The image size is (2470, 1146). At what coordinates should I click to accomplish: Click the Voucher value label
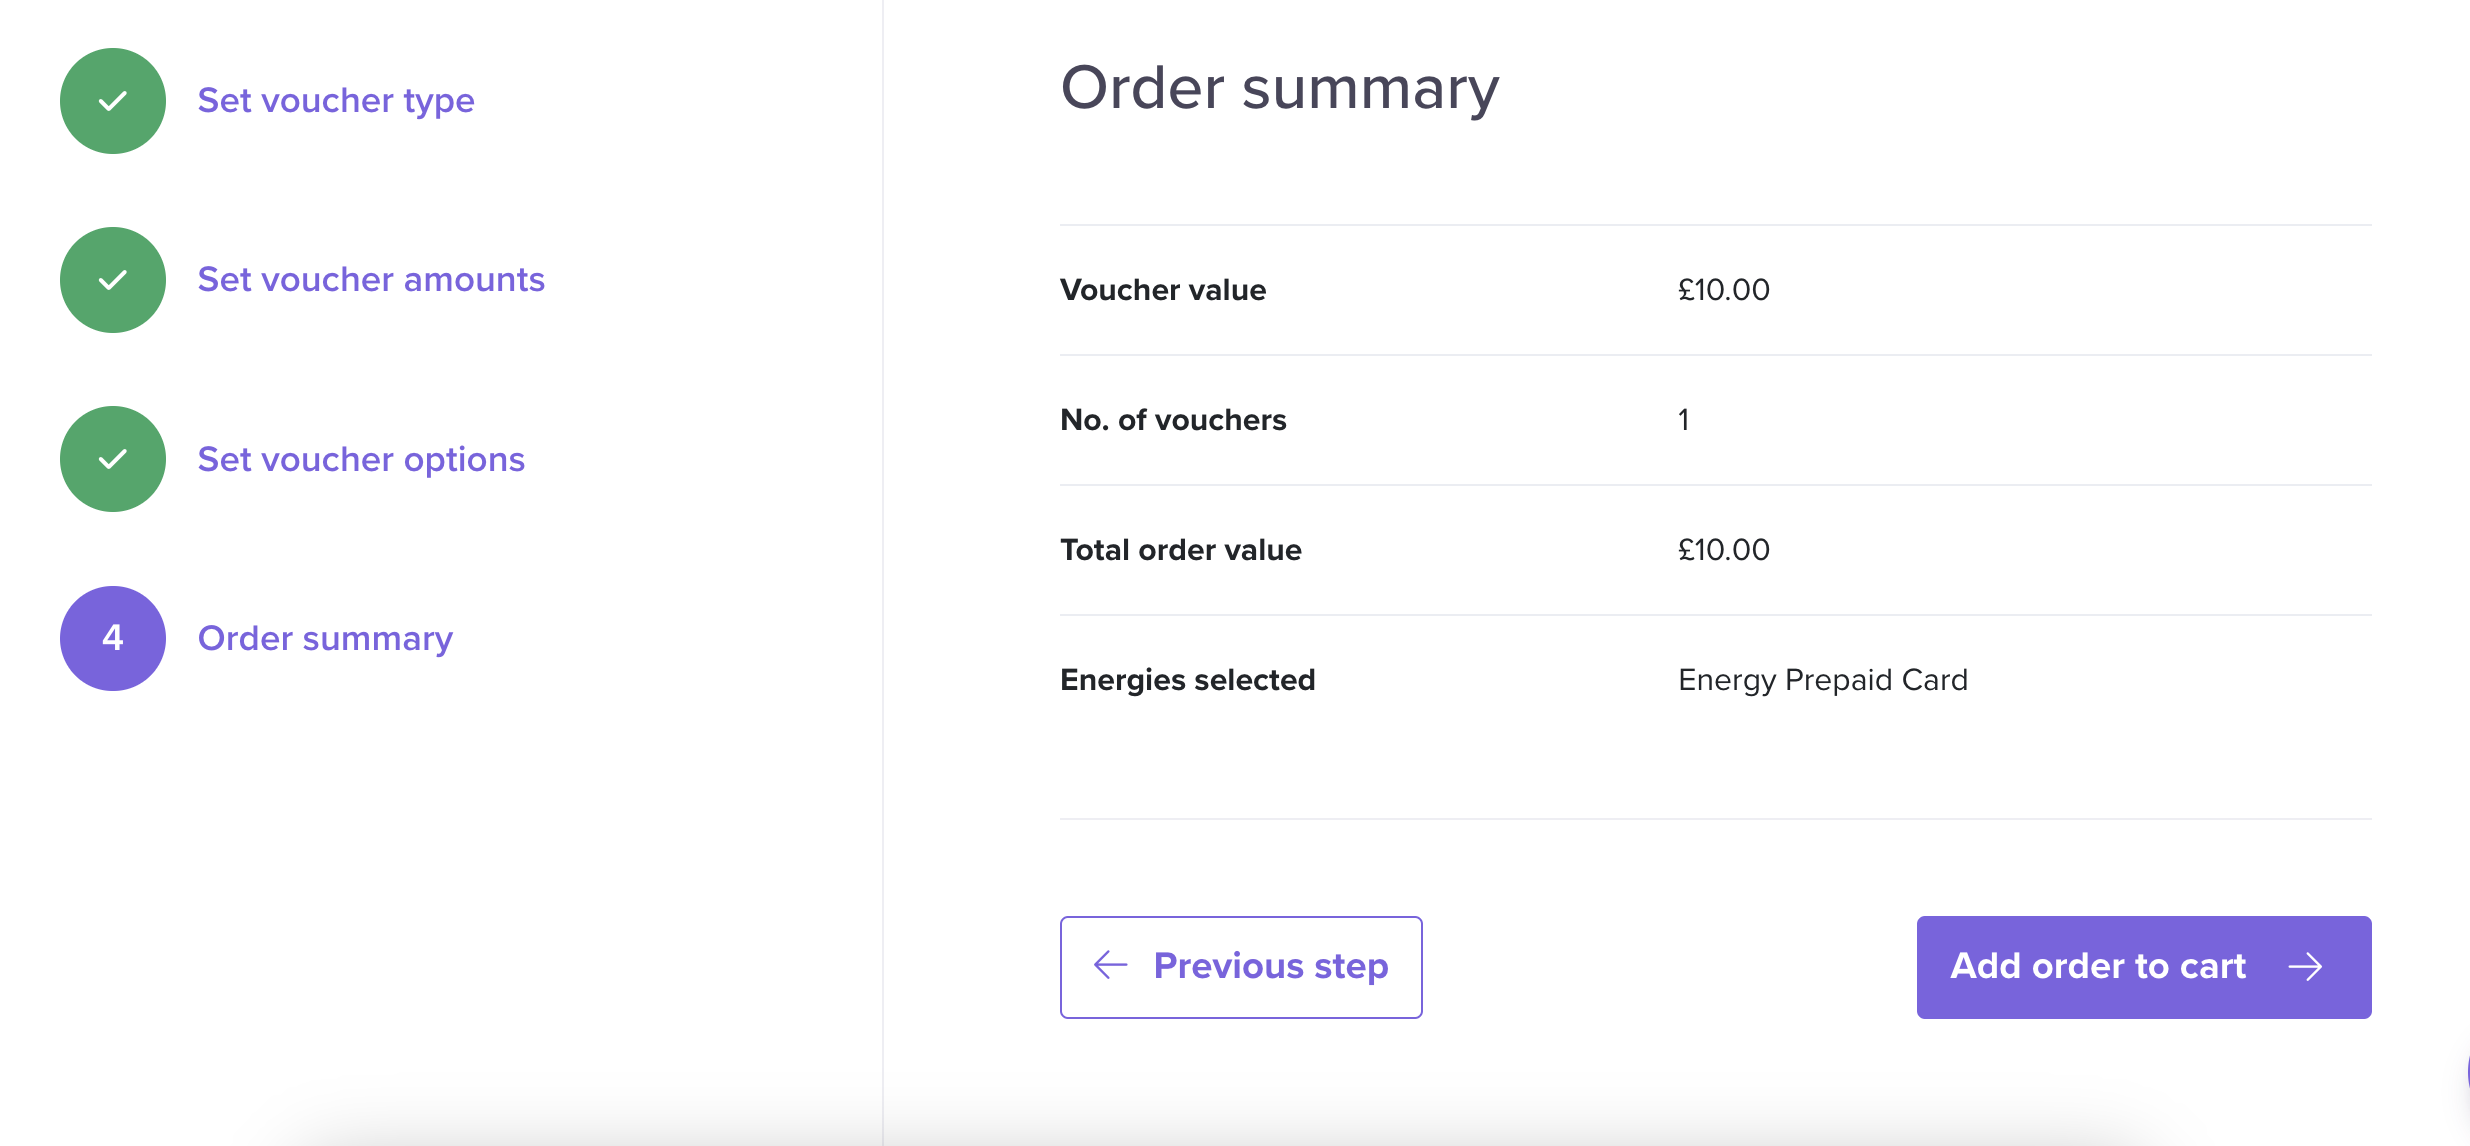(1163, 290)
